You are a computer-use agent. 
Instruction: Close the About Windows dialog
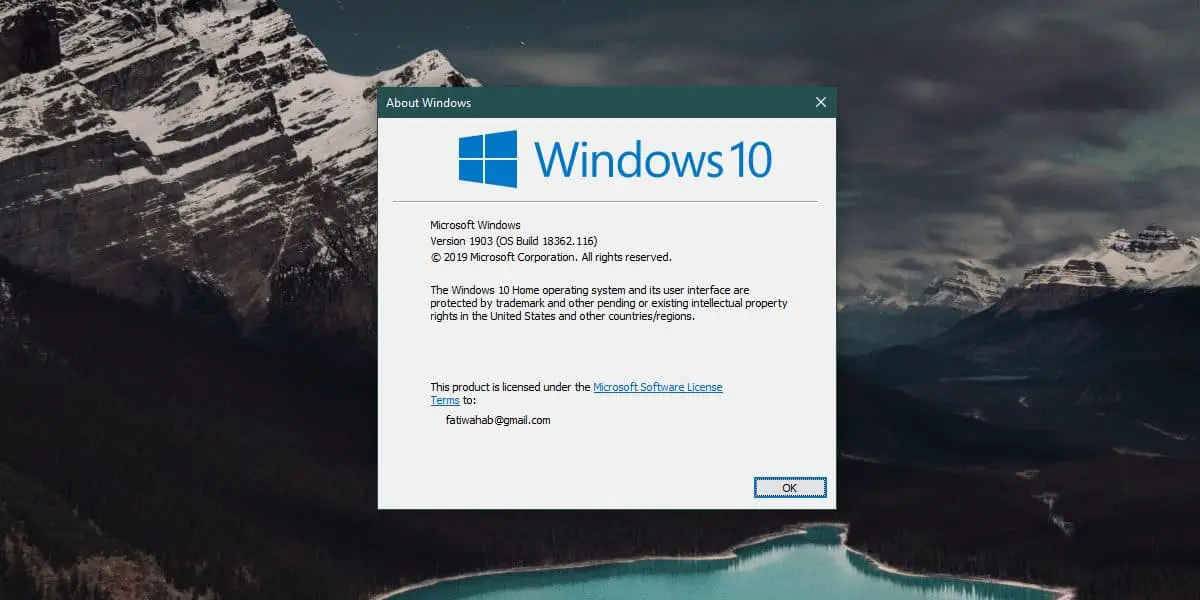pos(821,102)
